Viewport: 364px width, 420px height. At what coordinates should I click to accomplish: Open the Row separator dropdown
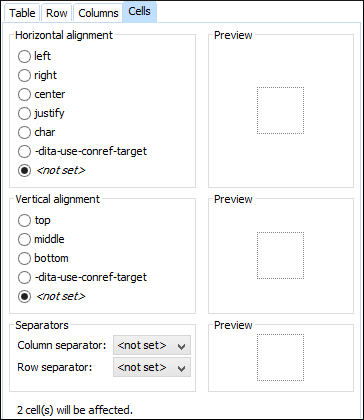coord(152,367)
